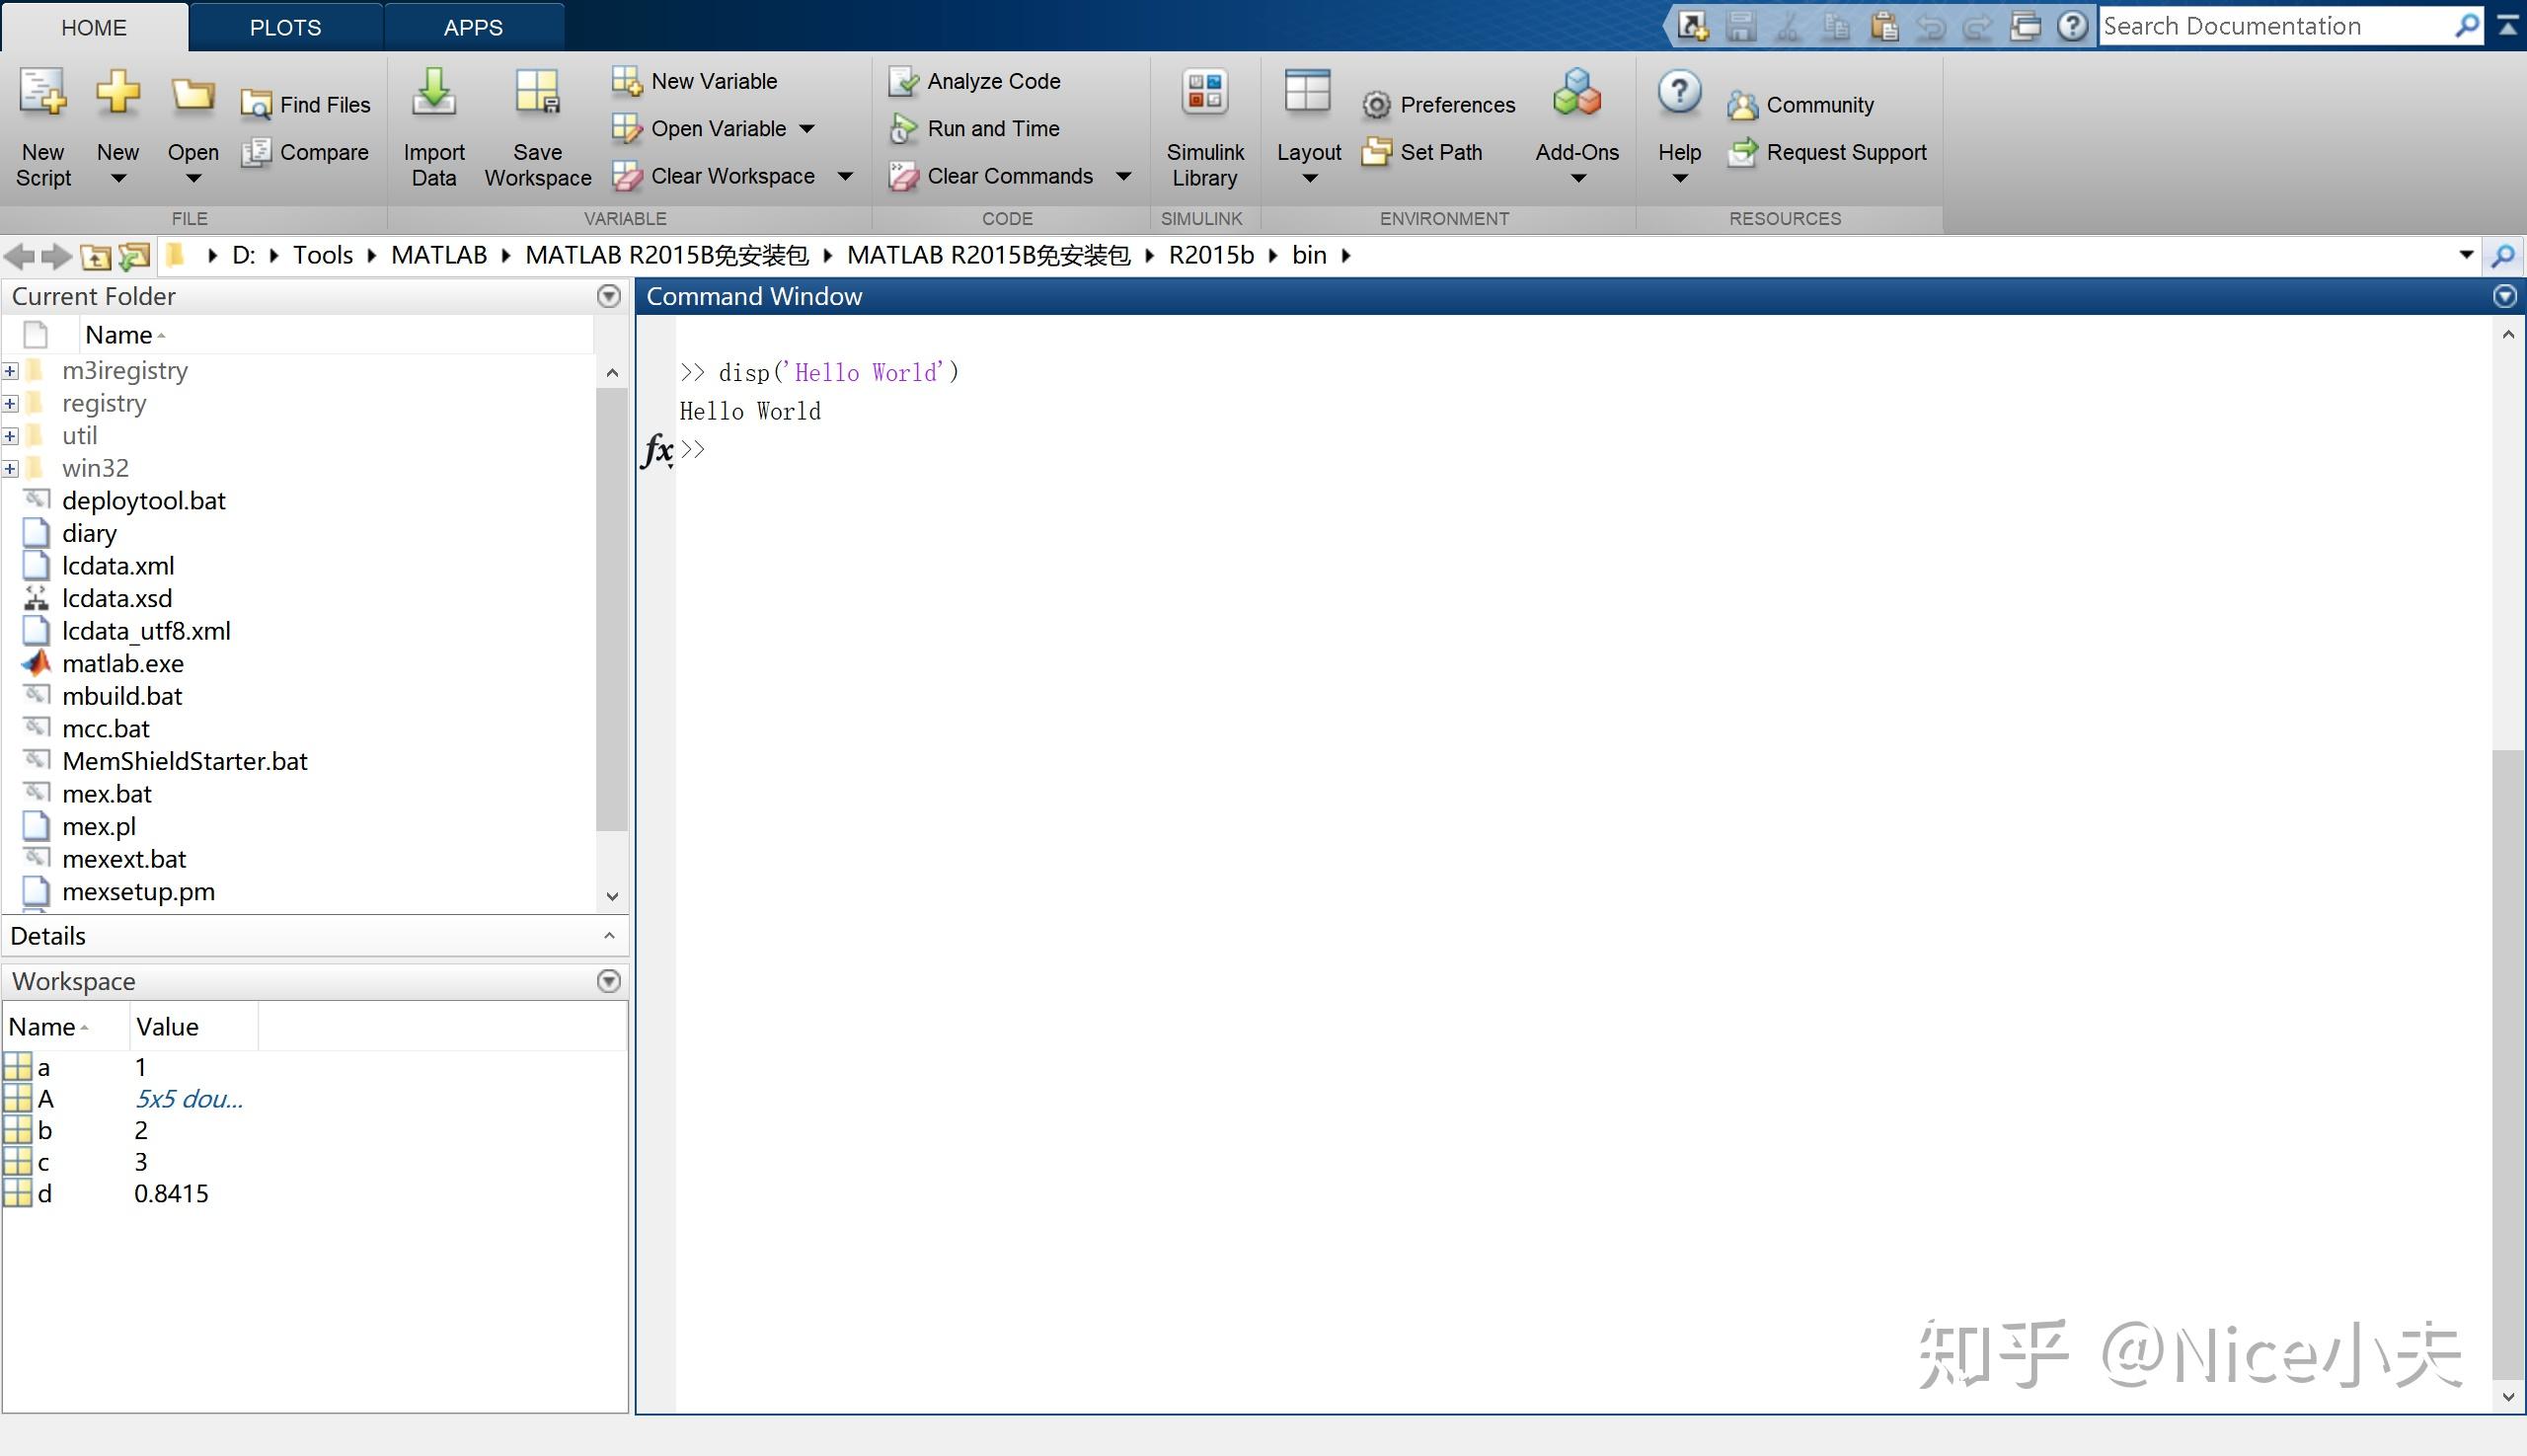2527x1456 pixels.
Task: Expand the m3iregistry folder
Action: (x=10, y=371)
